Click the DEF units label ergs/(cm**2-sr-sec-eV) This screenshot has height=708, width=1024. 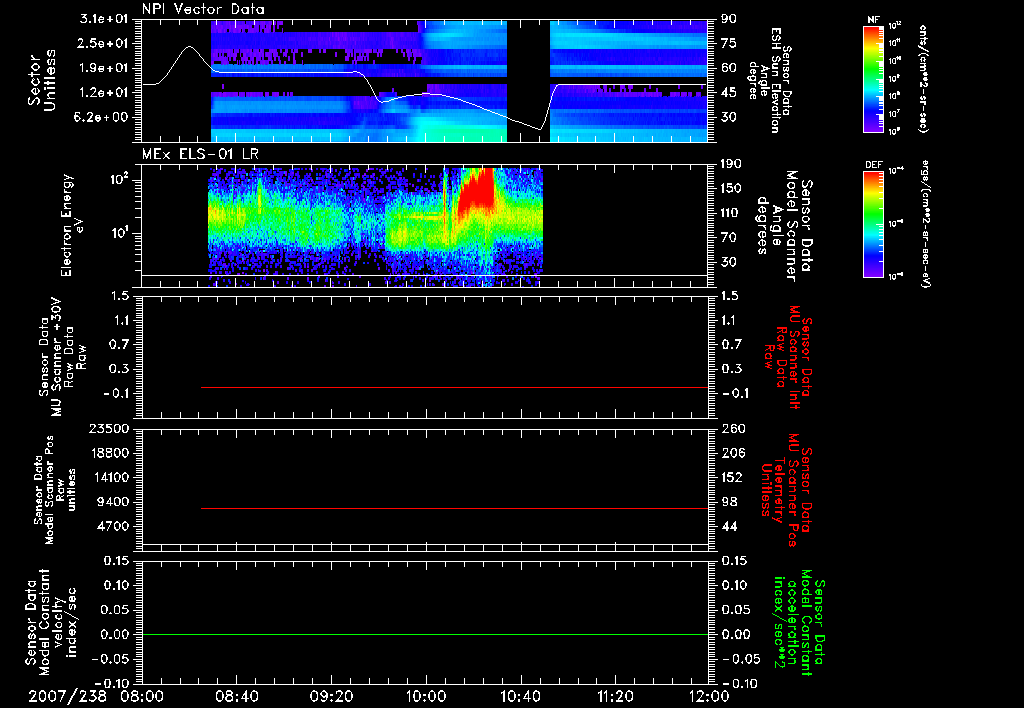pos(925,223)
